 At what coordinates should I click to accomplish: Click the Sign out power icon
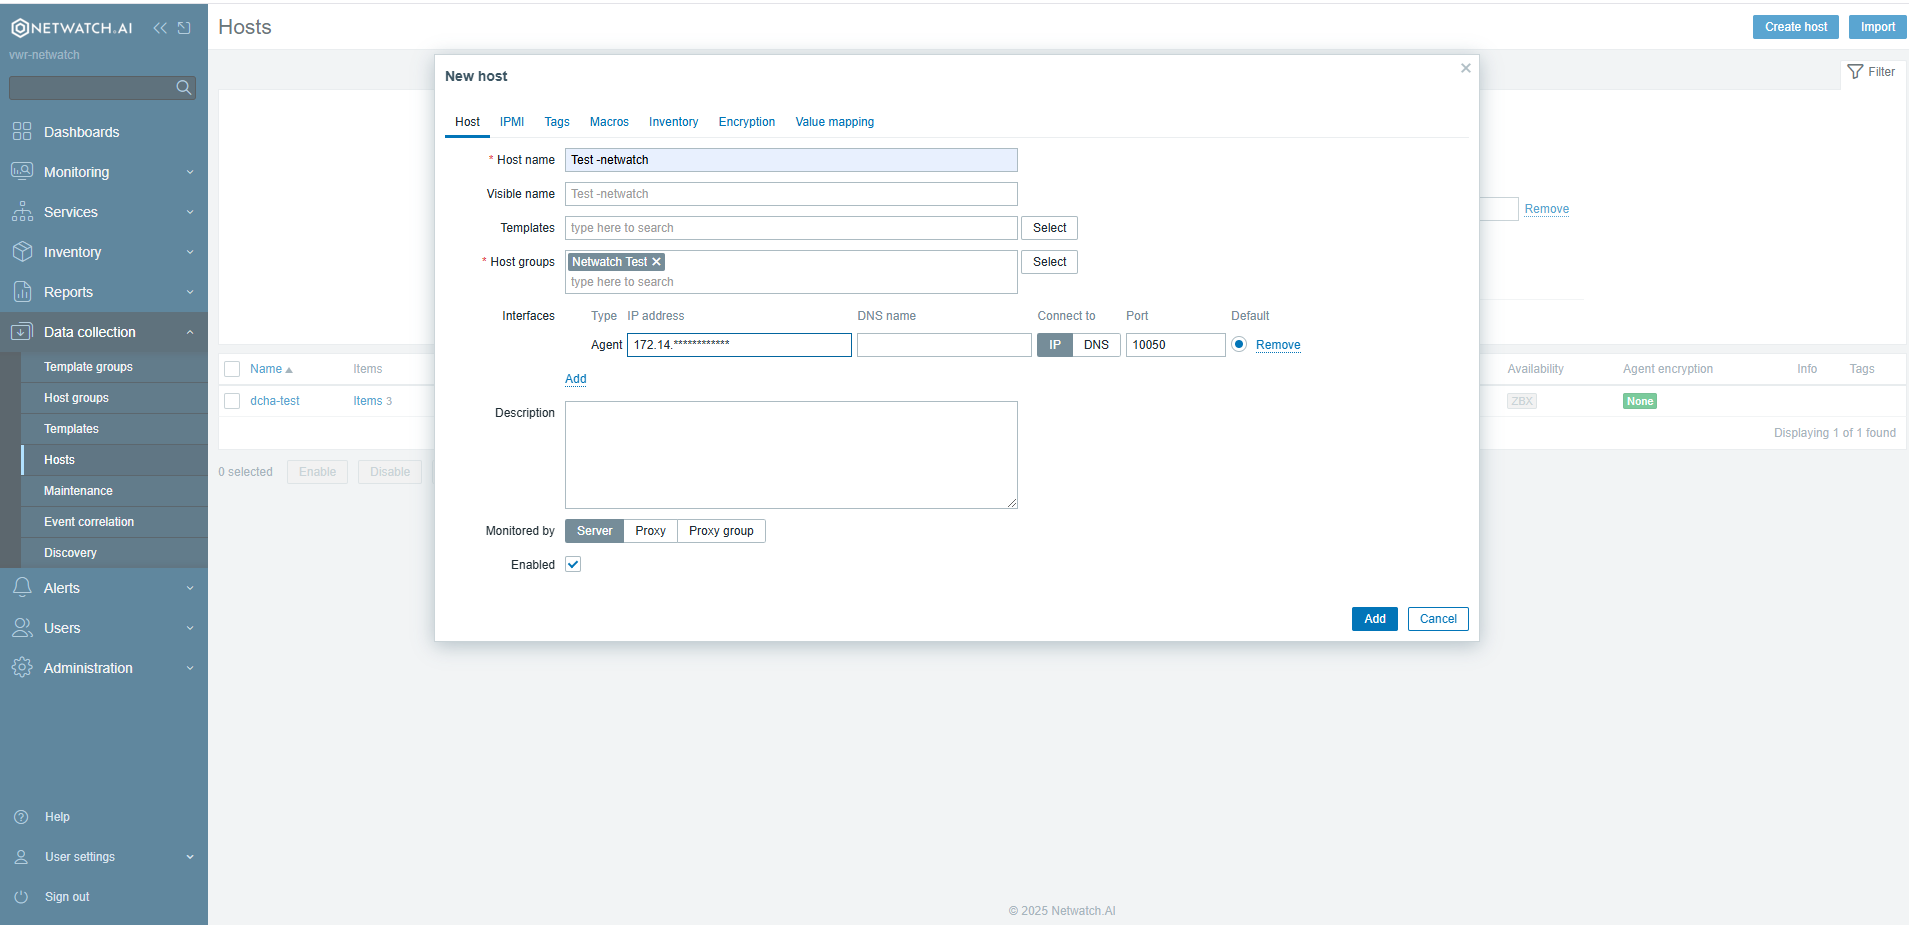(21, 897)
